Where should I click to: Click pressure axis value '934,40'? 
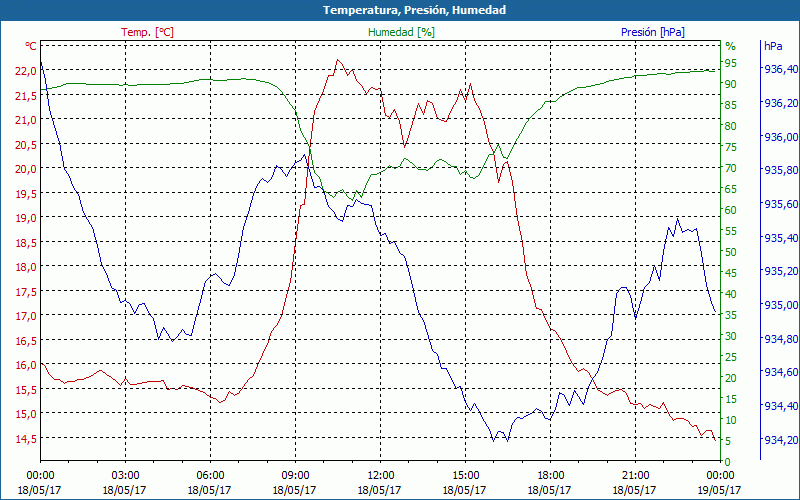point(780,406)
